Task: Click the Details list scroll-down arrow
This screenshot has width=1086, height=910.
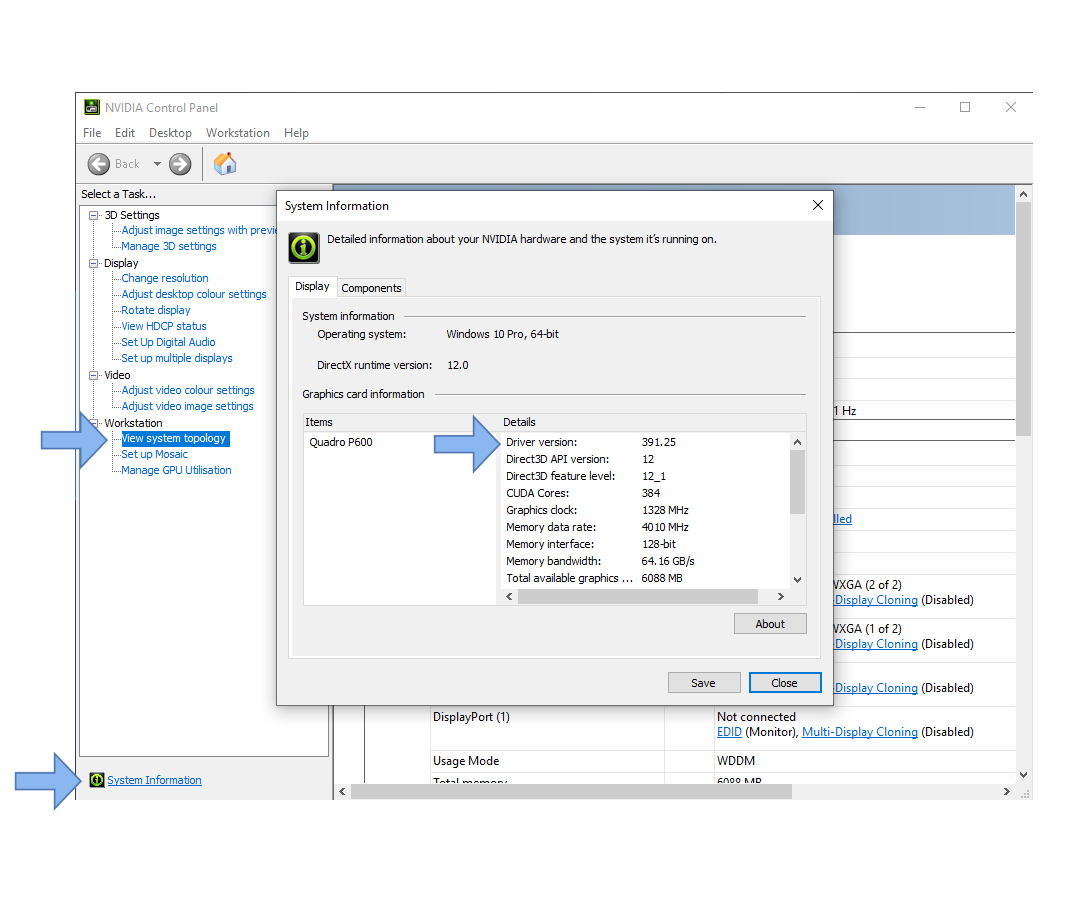Action: [x=797, y=579]
